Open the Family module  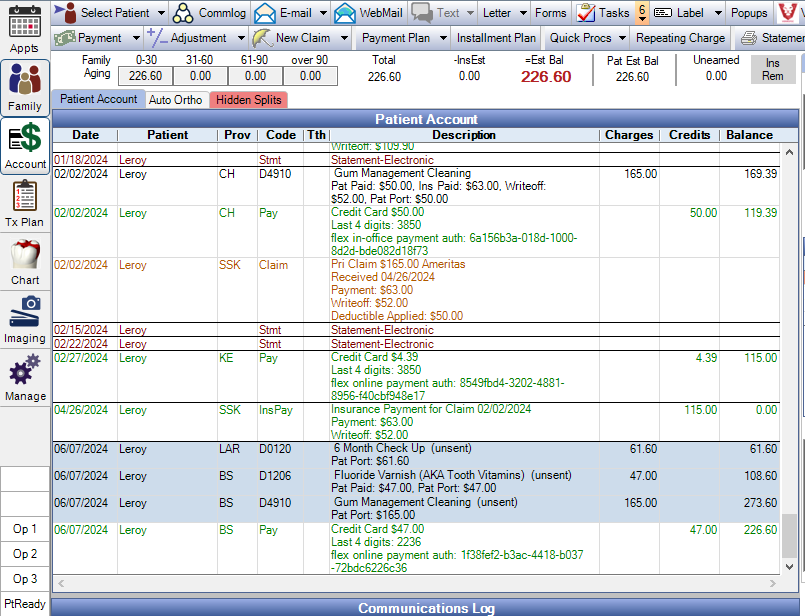[25, 87]
